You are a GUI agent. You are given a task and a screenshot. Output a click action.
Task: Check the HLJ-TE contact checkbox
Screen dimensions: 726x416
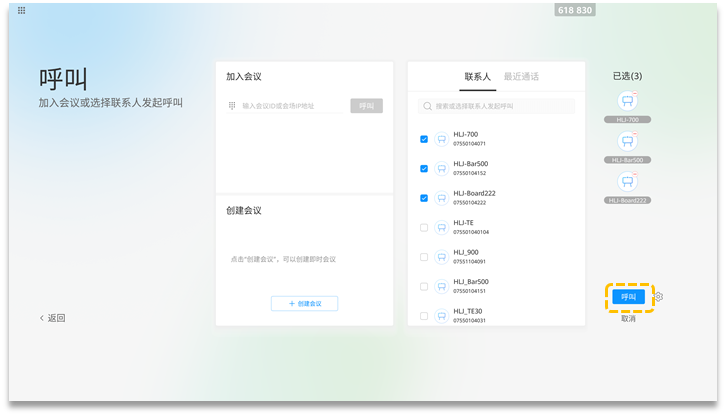click(x=424, y=228)
